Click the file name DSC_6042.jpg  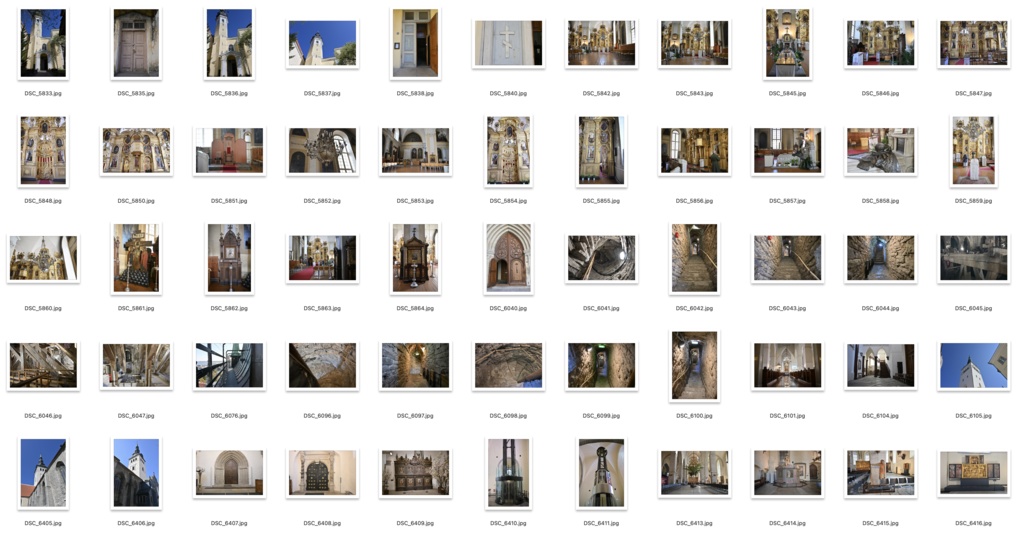pyautogui.click(x=694, y=308)
